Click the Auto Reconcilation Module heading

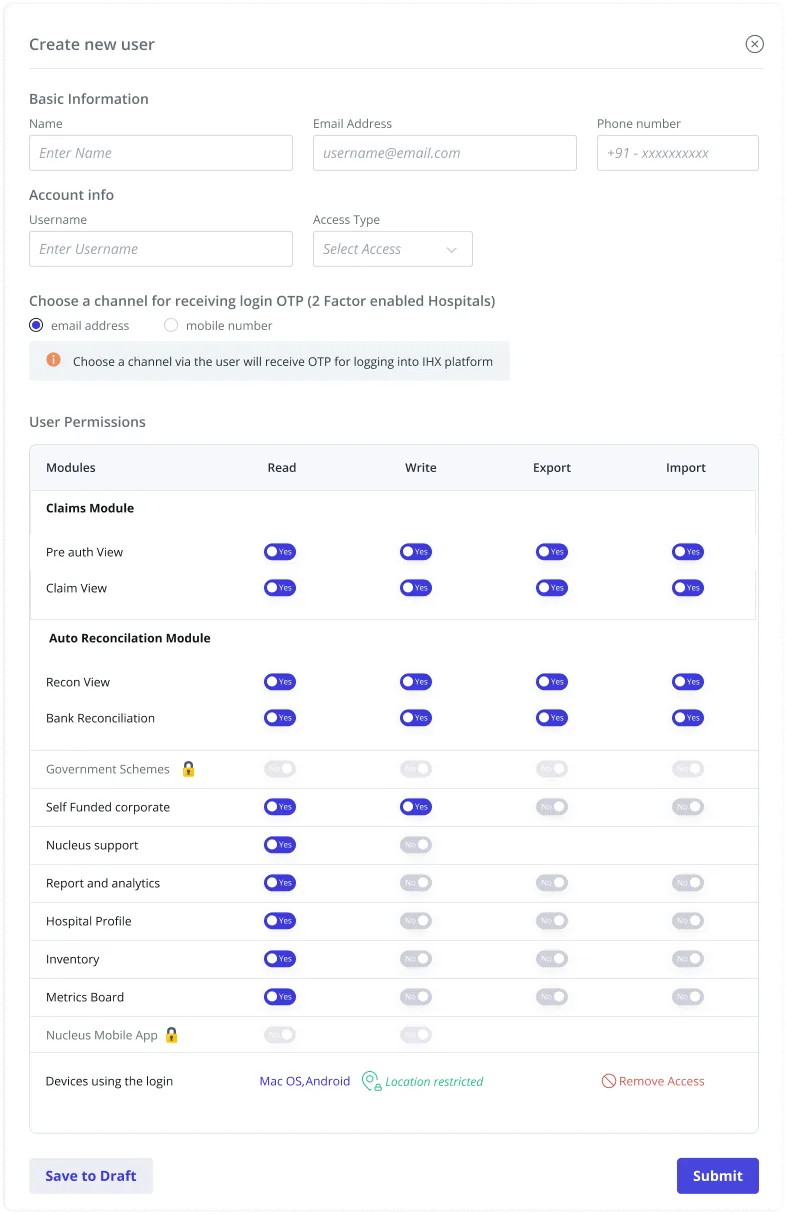[130, 638]
